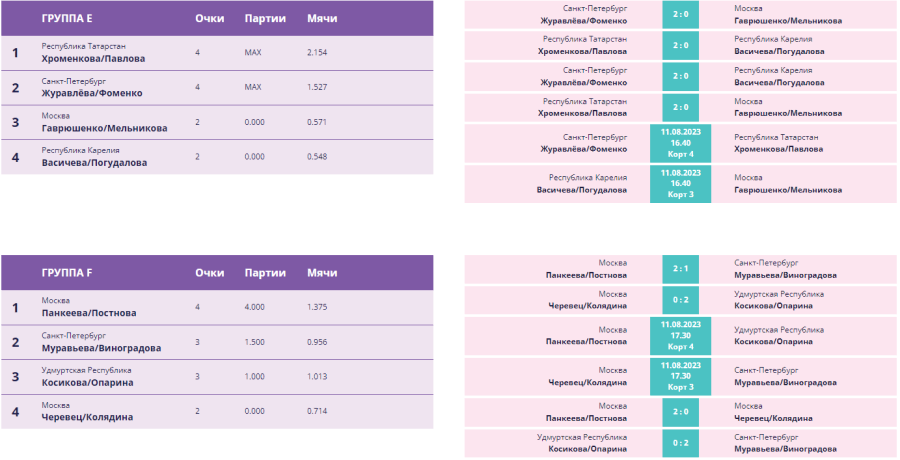900x460 pixels.
Task: Open the 16.40 Корт 4 scheduled match
Action: [680, 143]
